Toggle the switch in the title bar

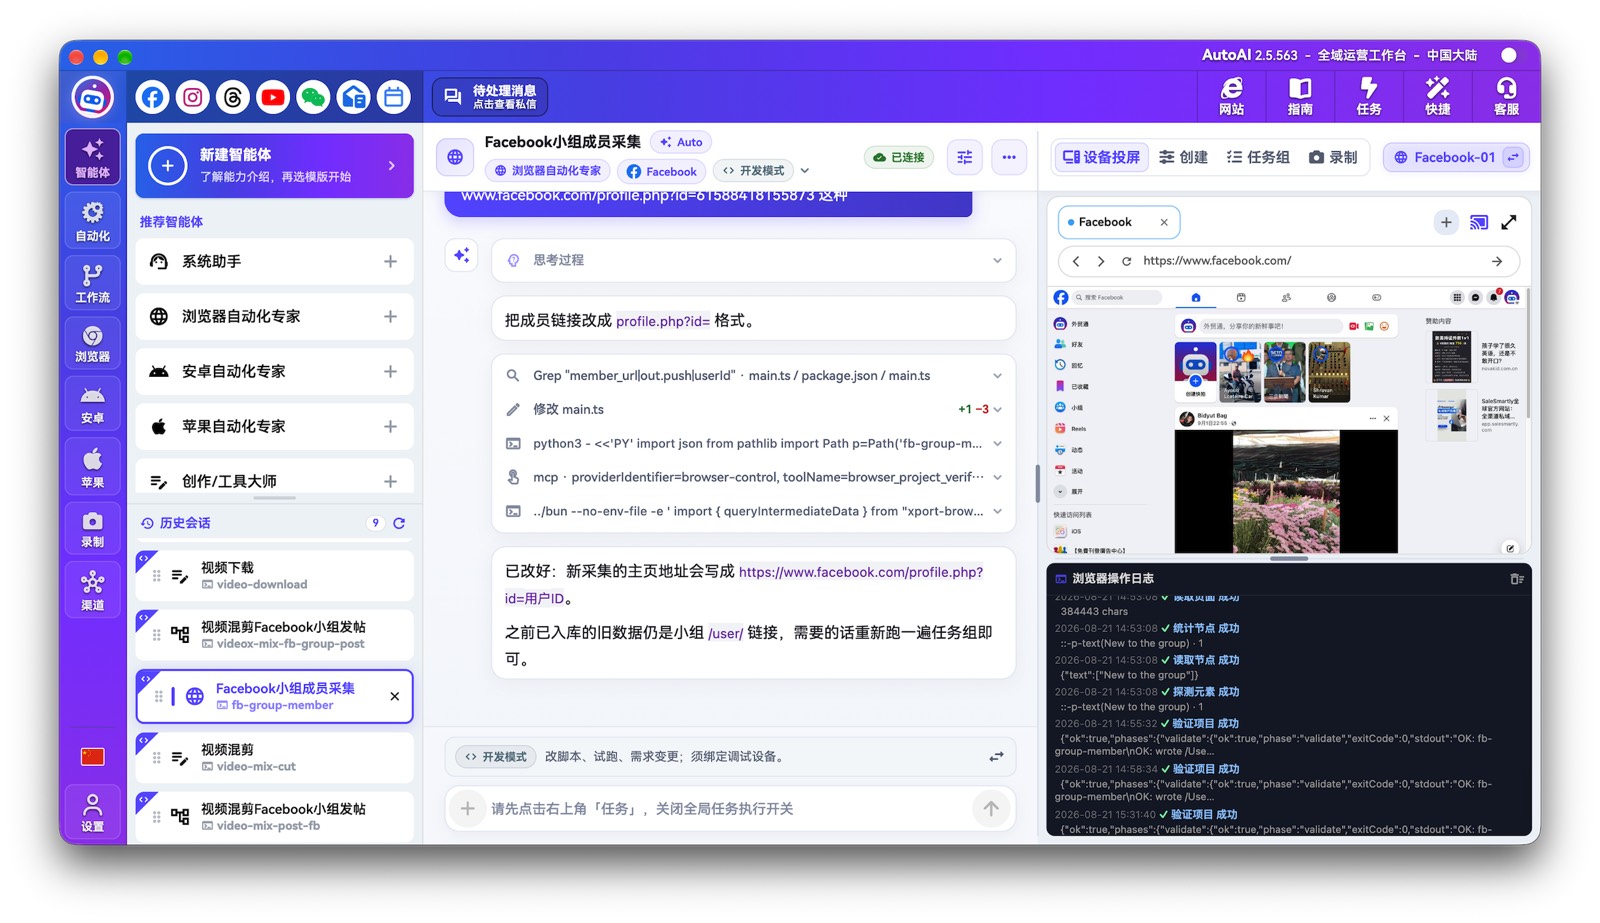(1508, 55)
